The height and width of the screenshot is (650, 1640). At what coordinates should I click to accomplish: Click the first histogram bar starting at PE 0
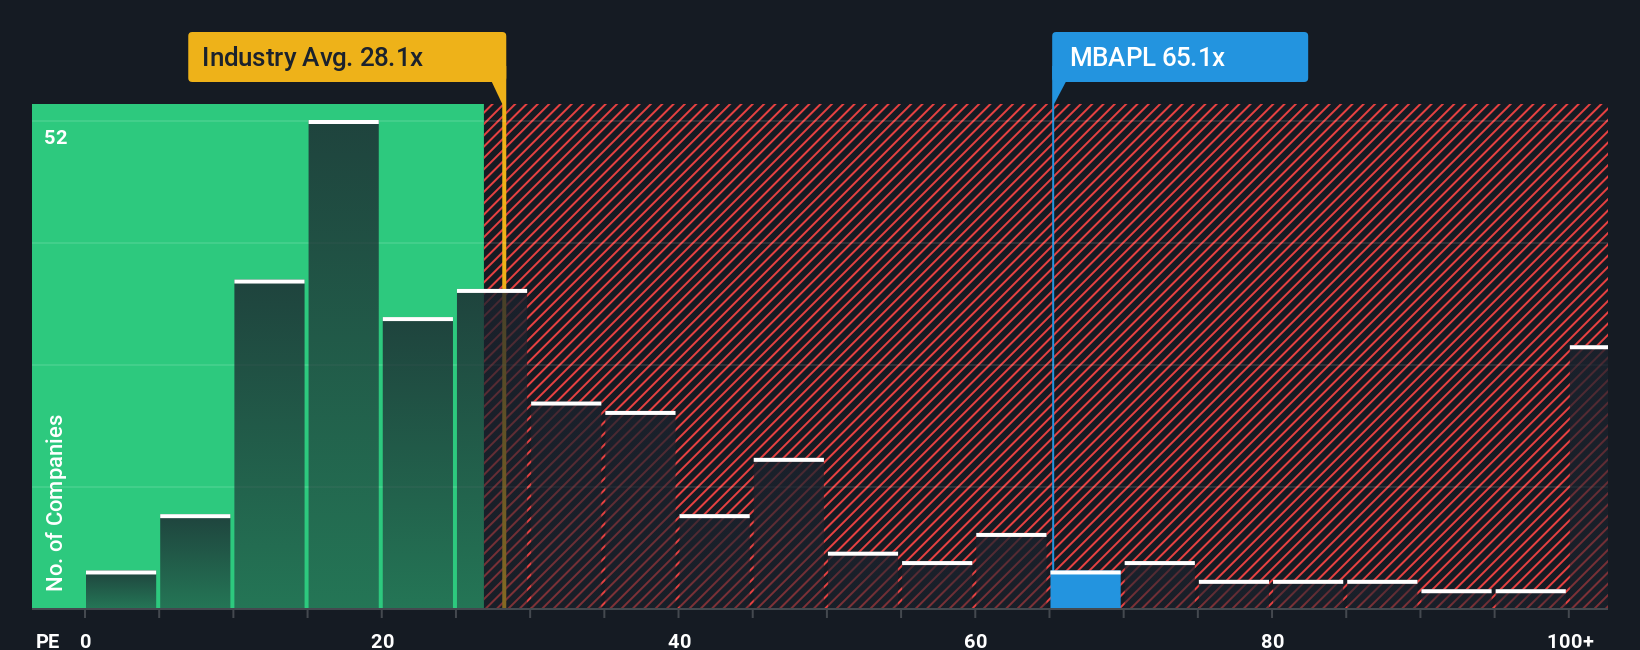(x=121, y=590)
